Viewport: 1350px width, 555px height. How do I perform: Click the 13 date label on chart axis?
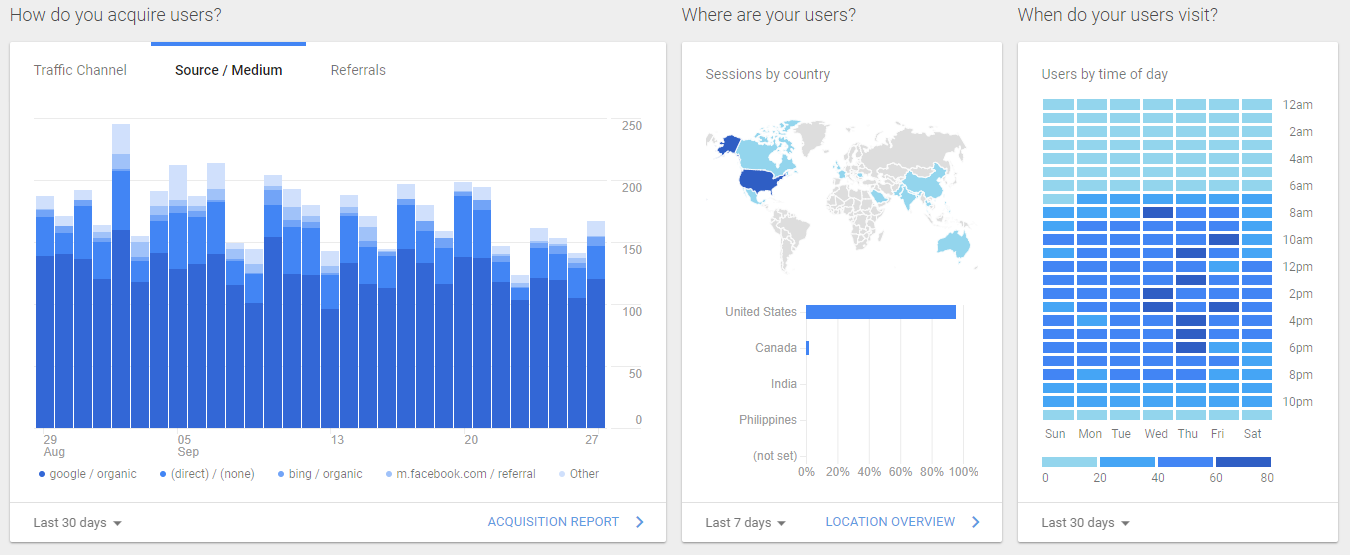coord(337,440)
